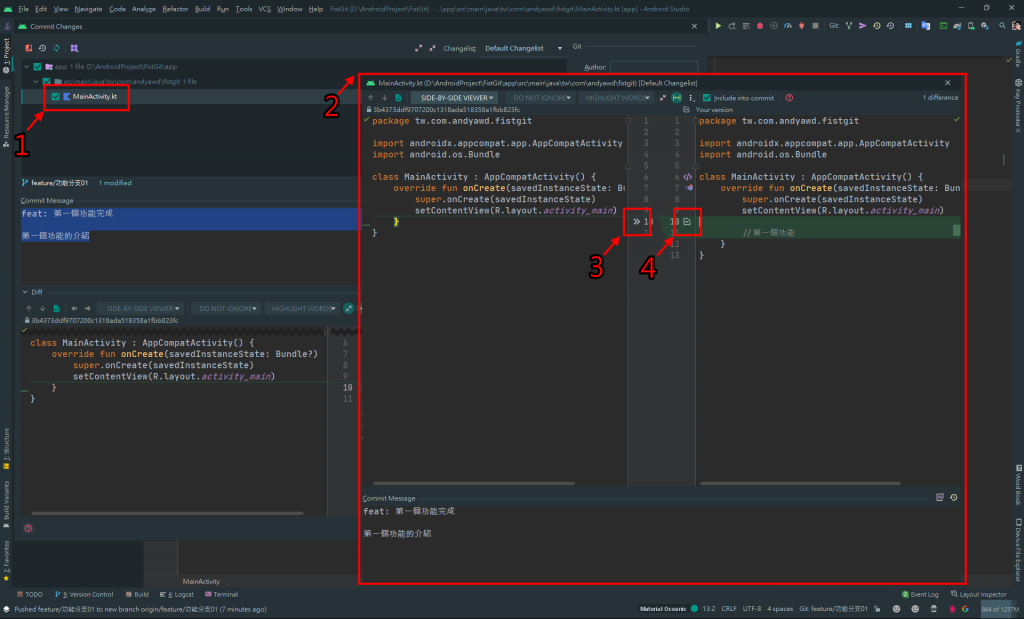Open the VCS menu
This screenshot has height=619, width=1024.
(x=264, y=8)
